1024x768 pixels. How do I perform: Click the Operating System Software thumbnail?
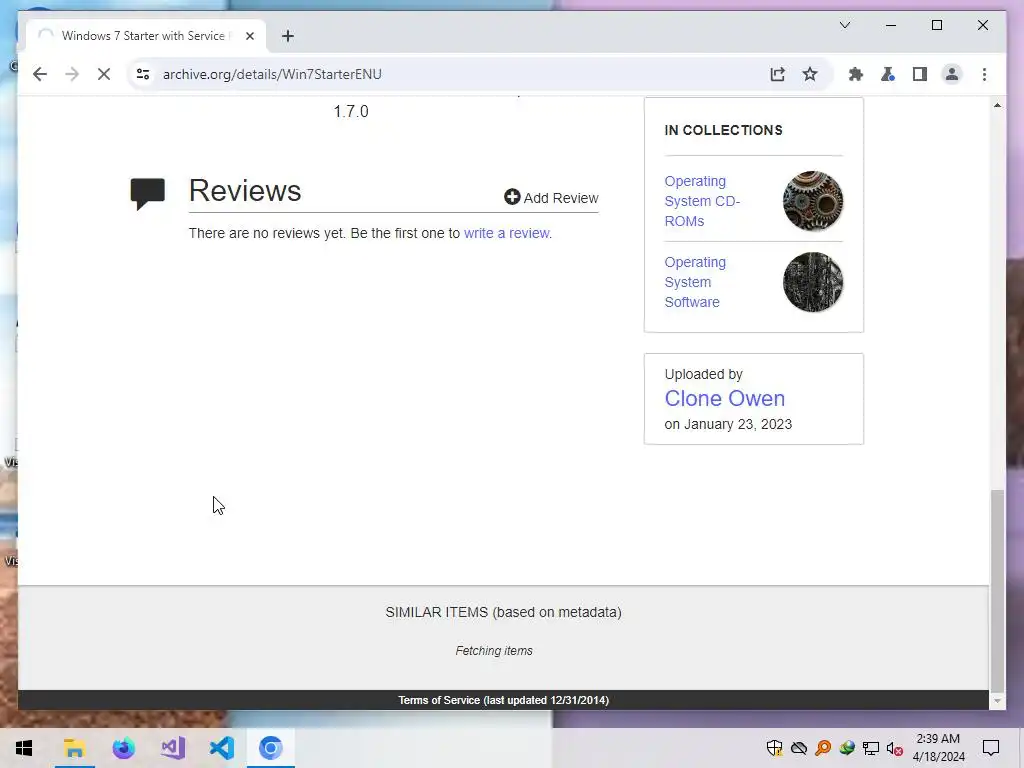point(812,282)
